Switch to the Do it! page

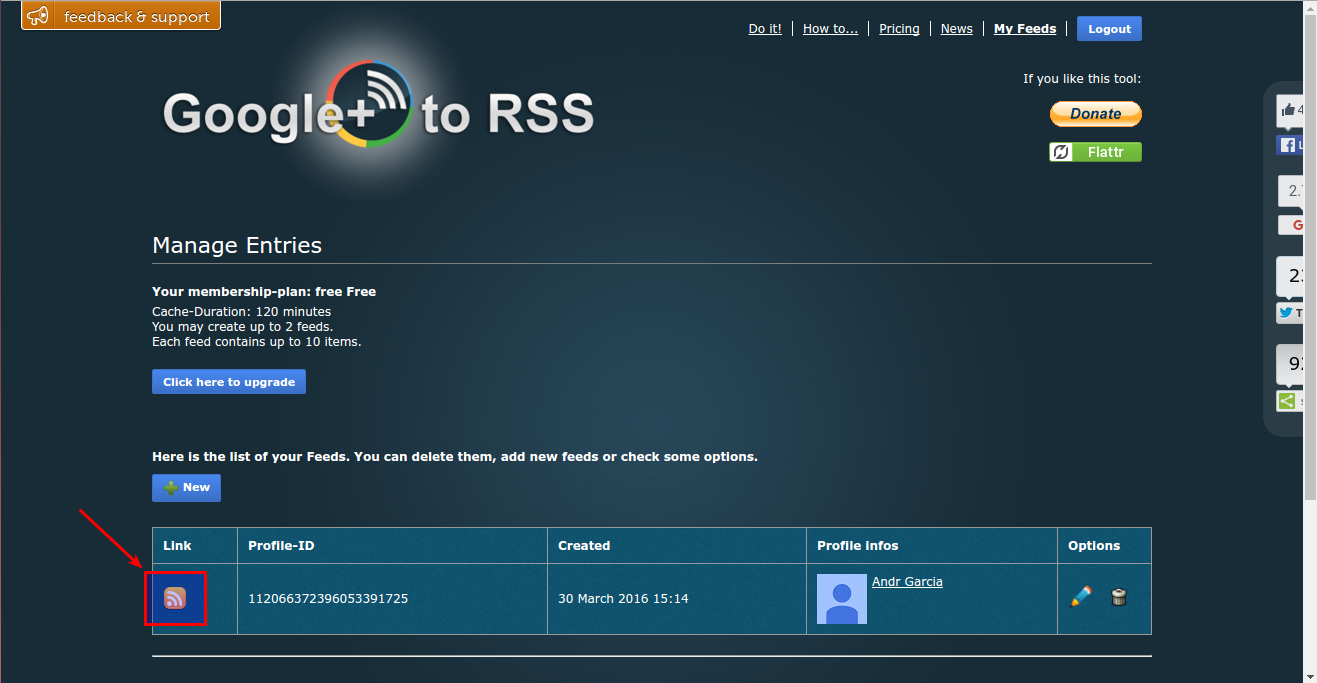coord(764,28)
